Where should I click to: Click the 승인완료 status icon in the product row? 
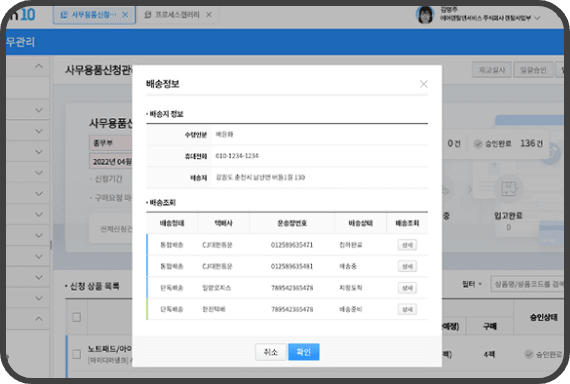pos(529,354)
